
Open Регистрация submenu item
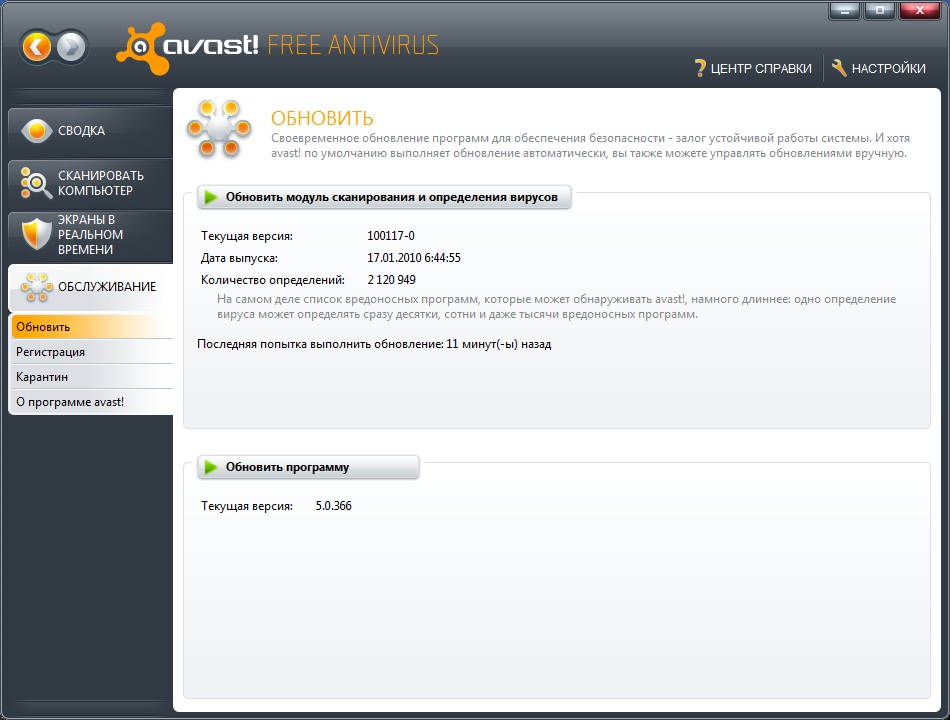pos(92,352)
